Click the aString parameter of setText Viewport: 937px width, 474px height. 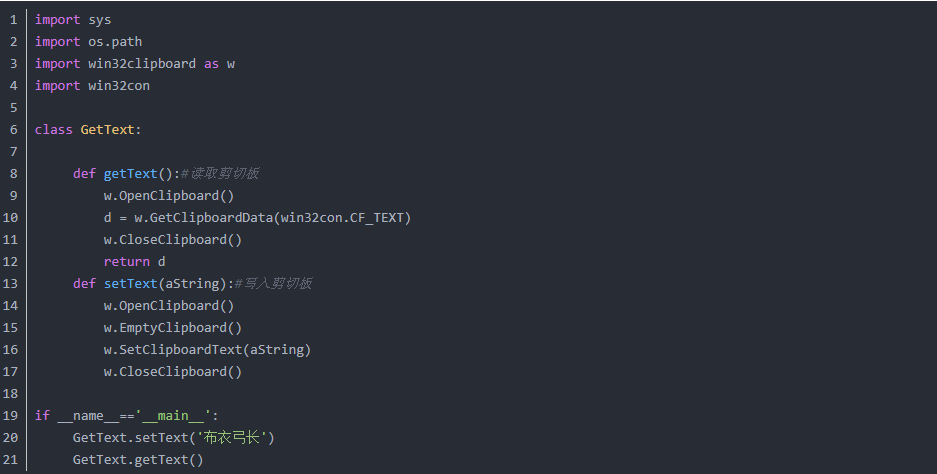(192, 284)
